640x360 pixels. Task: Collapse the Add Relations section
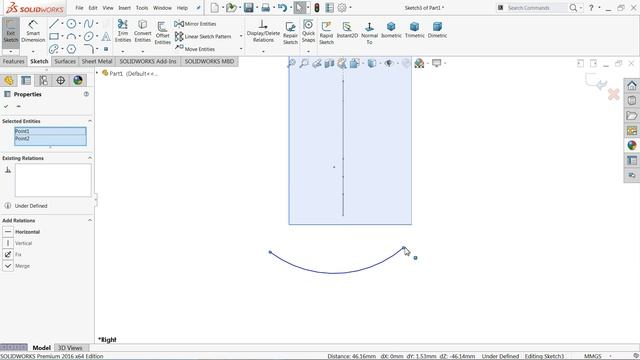click(90, 220)
